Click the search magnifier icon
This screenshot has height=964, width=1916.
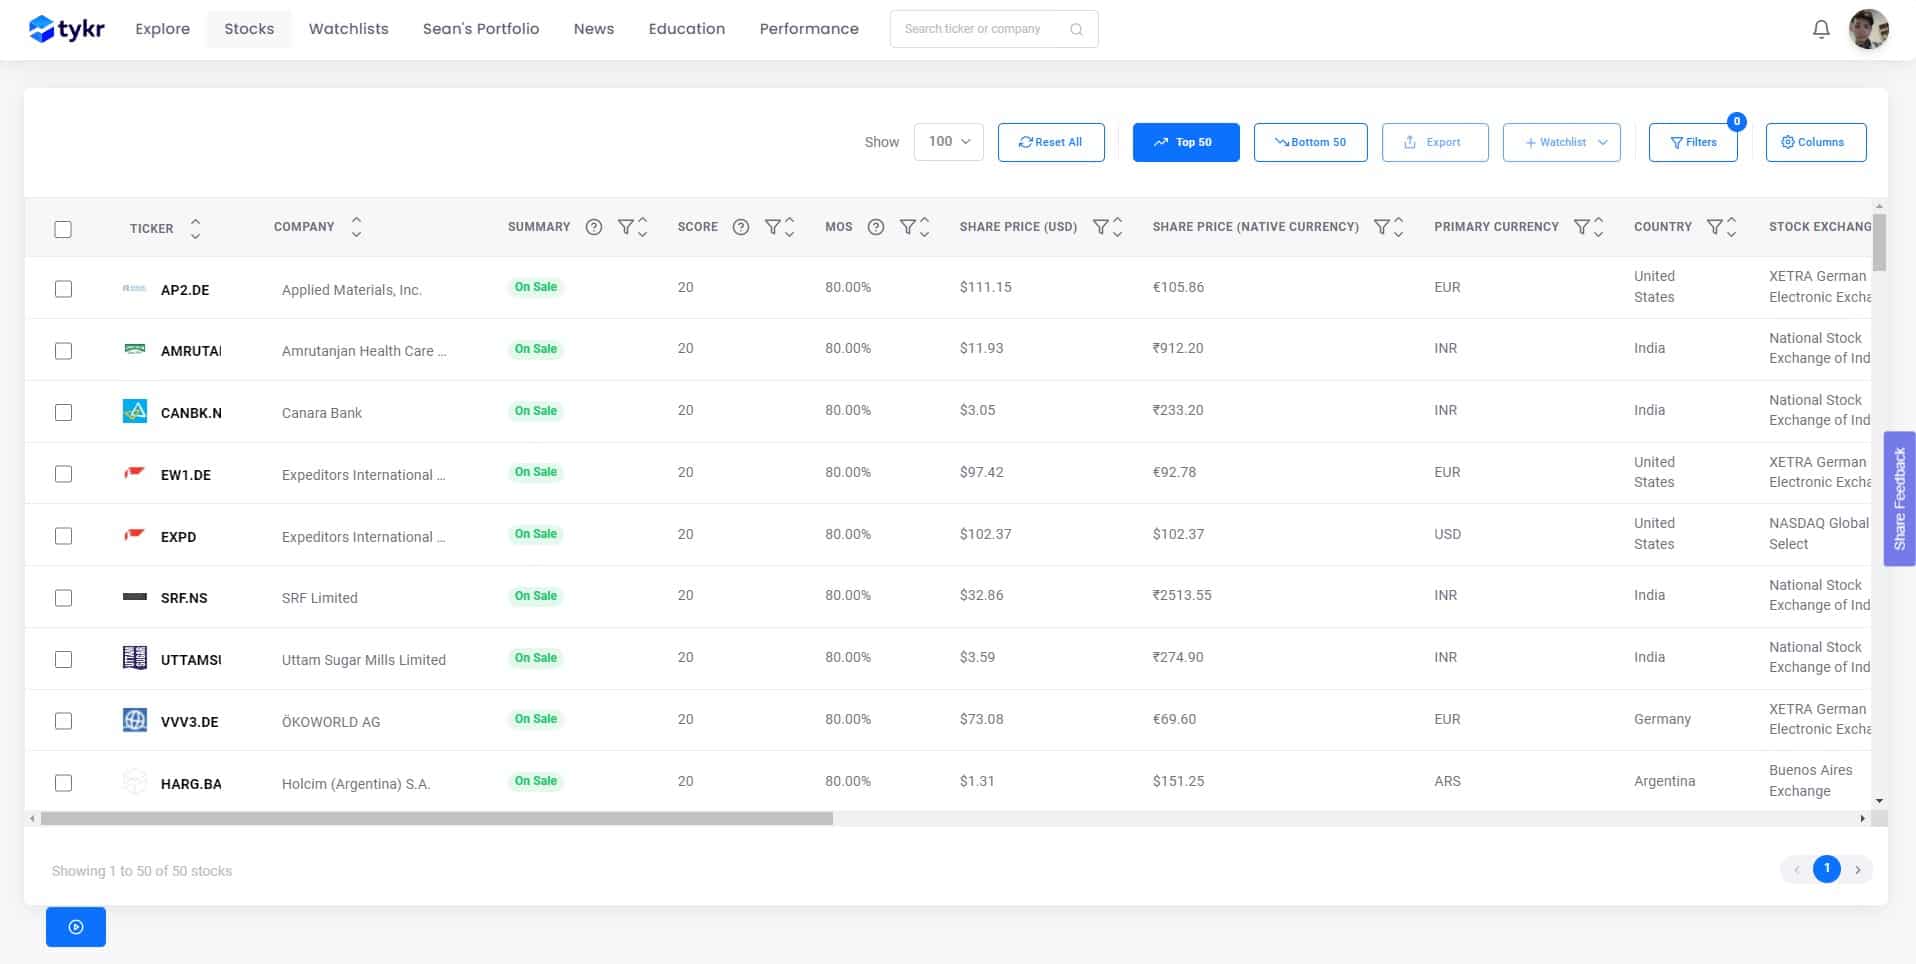(x=1076, y=29)
